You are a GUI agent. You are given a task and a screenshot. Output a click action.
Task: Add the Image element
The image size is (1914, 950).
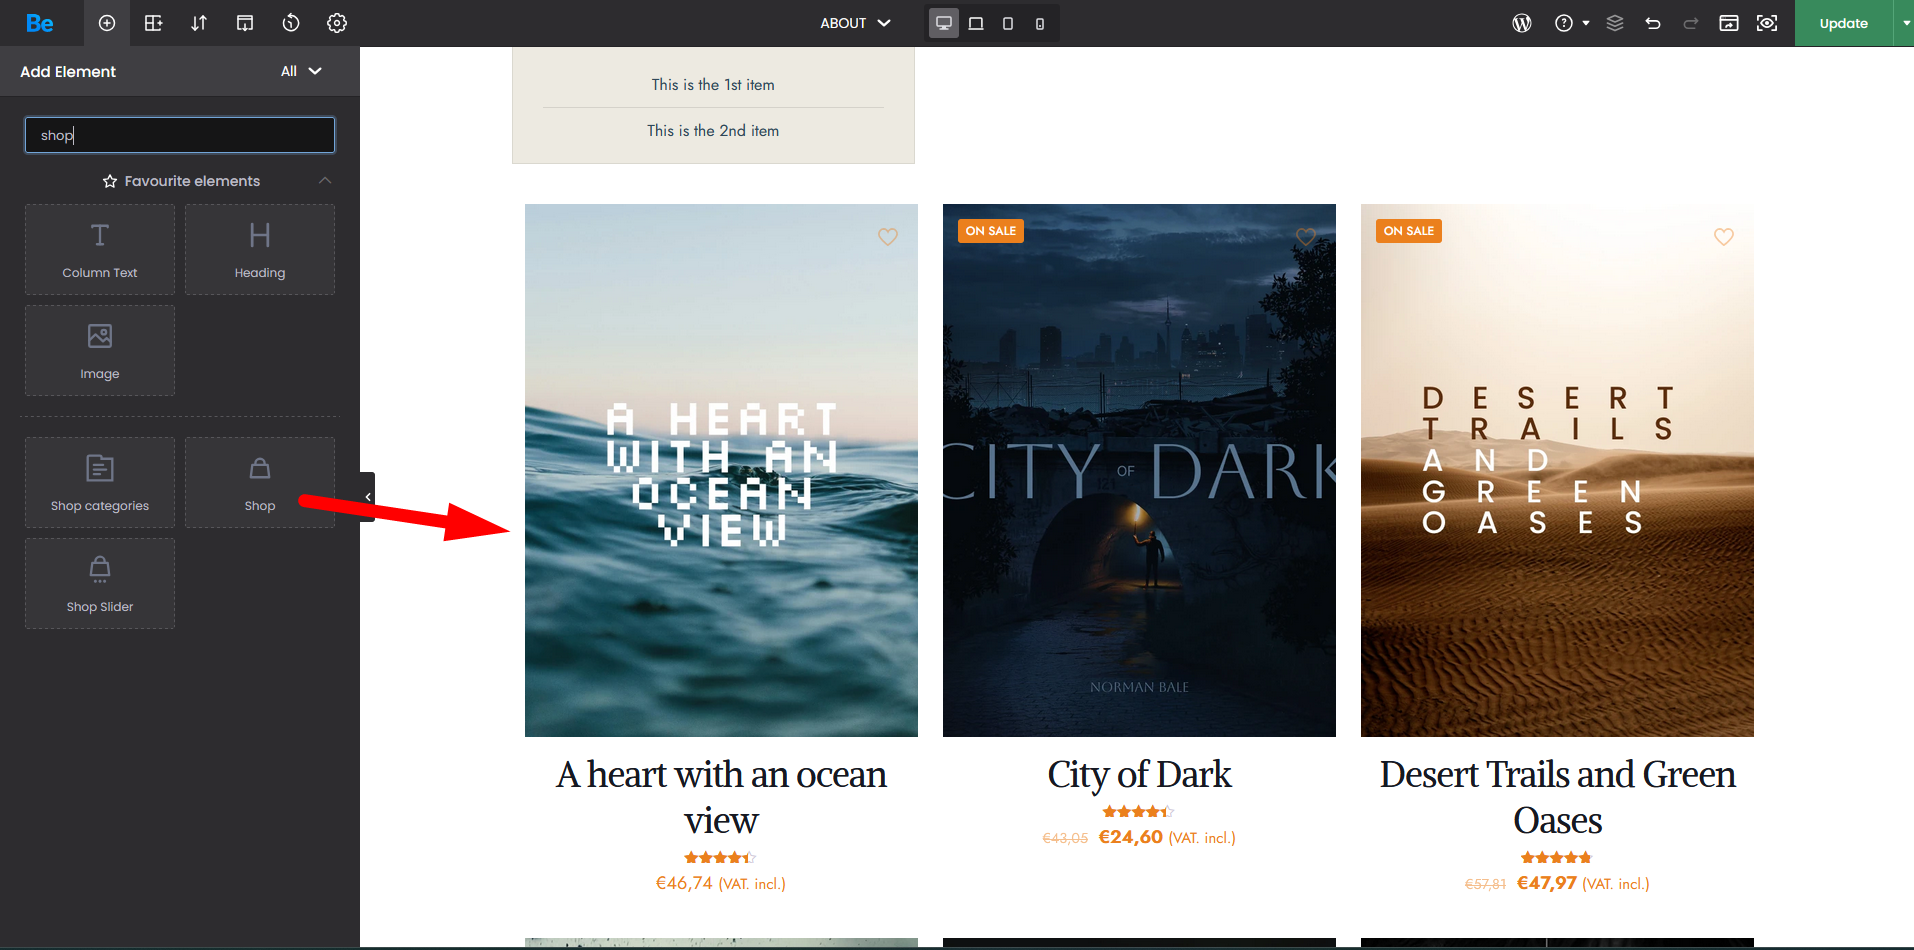tap(100, 350)
